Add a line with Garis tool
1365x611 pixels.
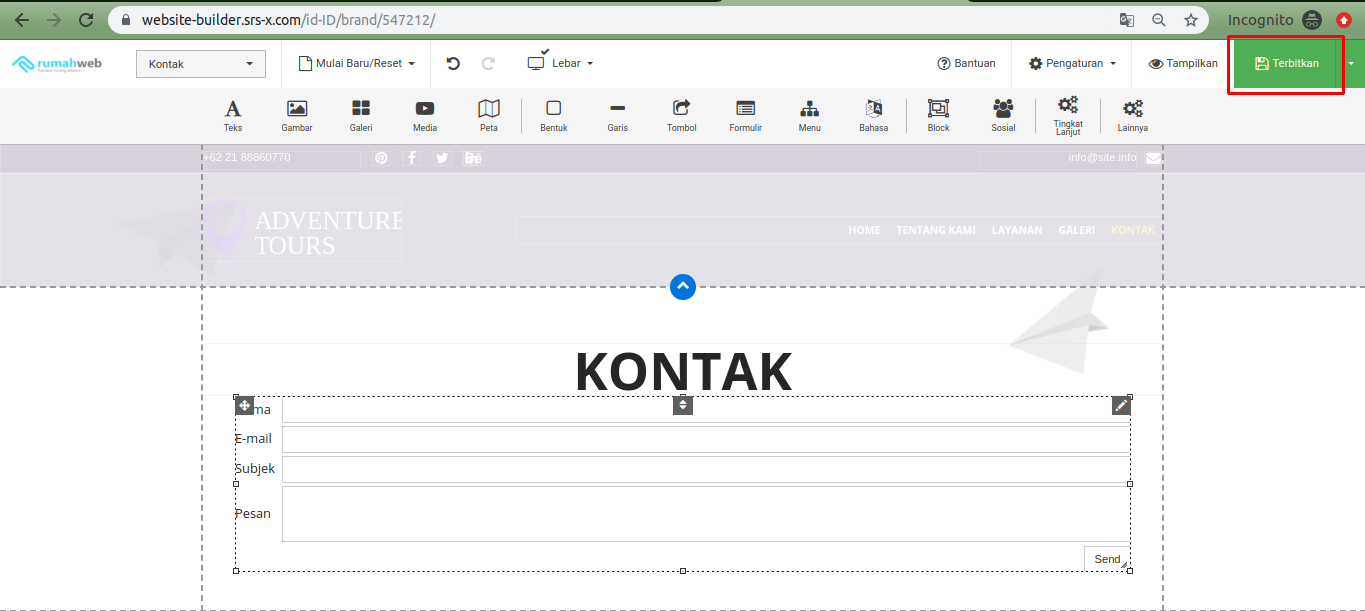point(618,115)
